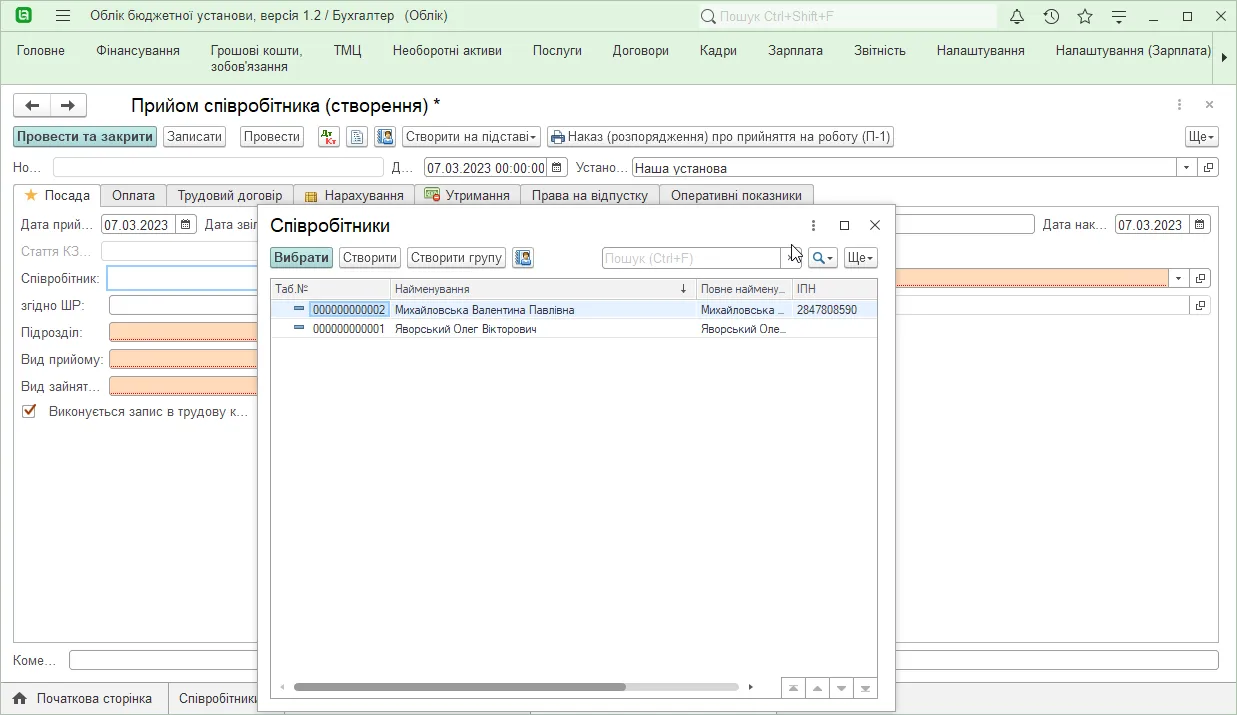Open three-dot options of Прийом співробітника form
The height and width of the screenshot is (715, 1237).
1180,104
